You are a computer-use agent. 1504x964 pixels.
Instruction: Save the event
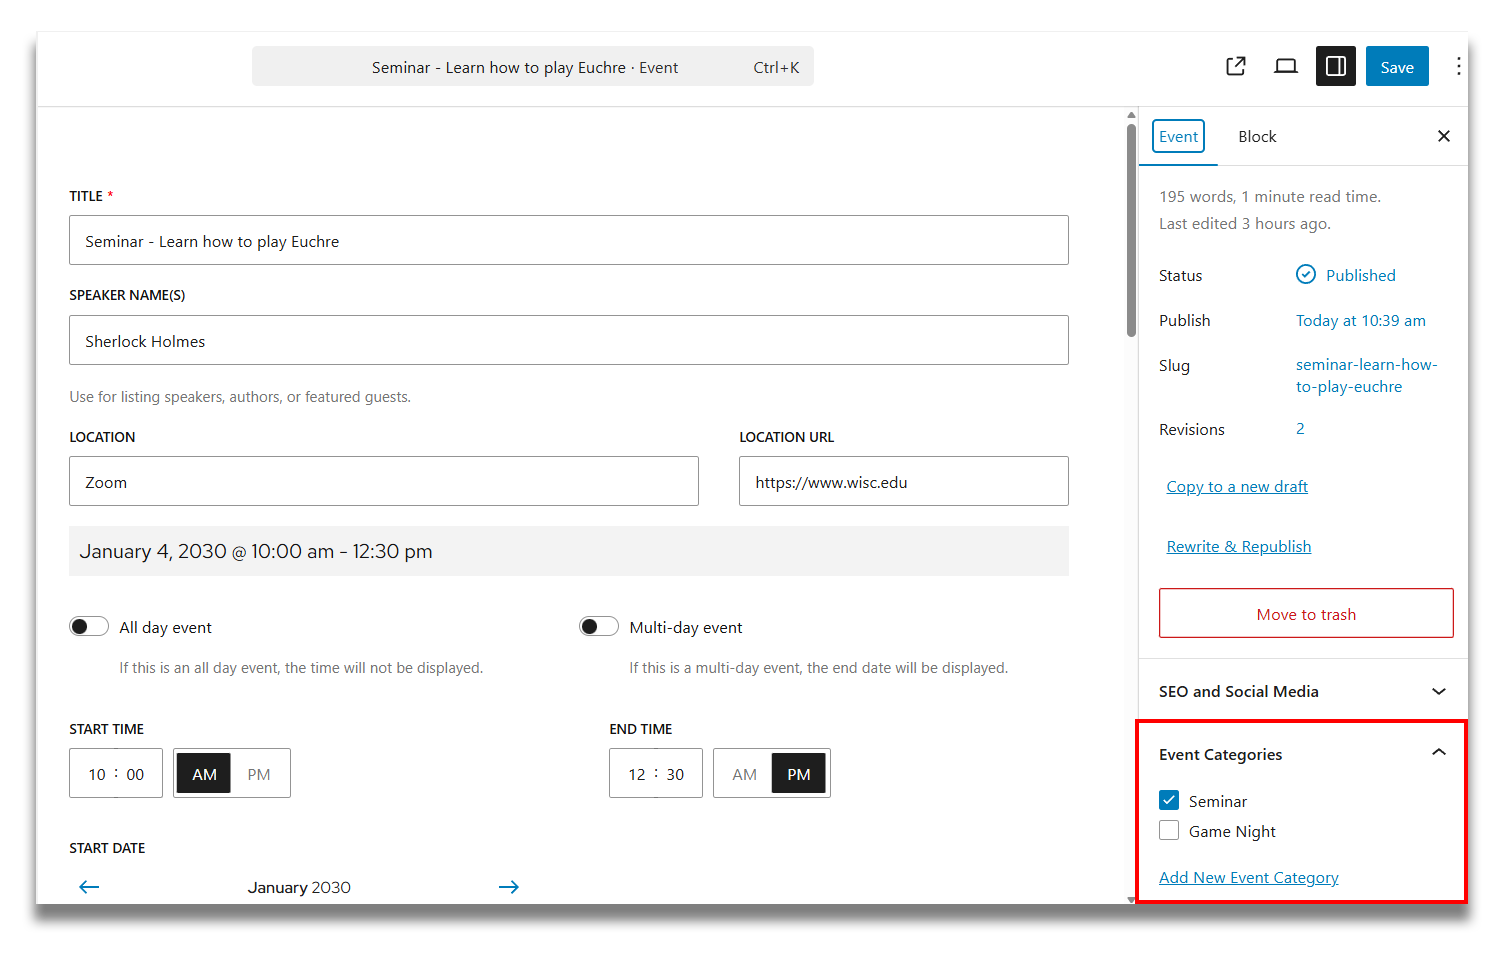click(x=1397, y=66)
